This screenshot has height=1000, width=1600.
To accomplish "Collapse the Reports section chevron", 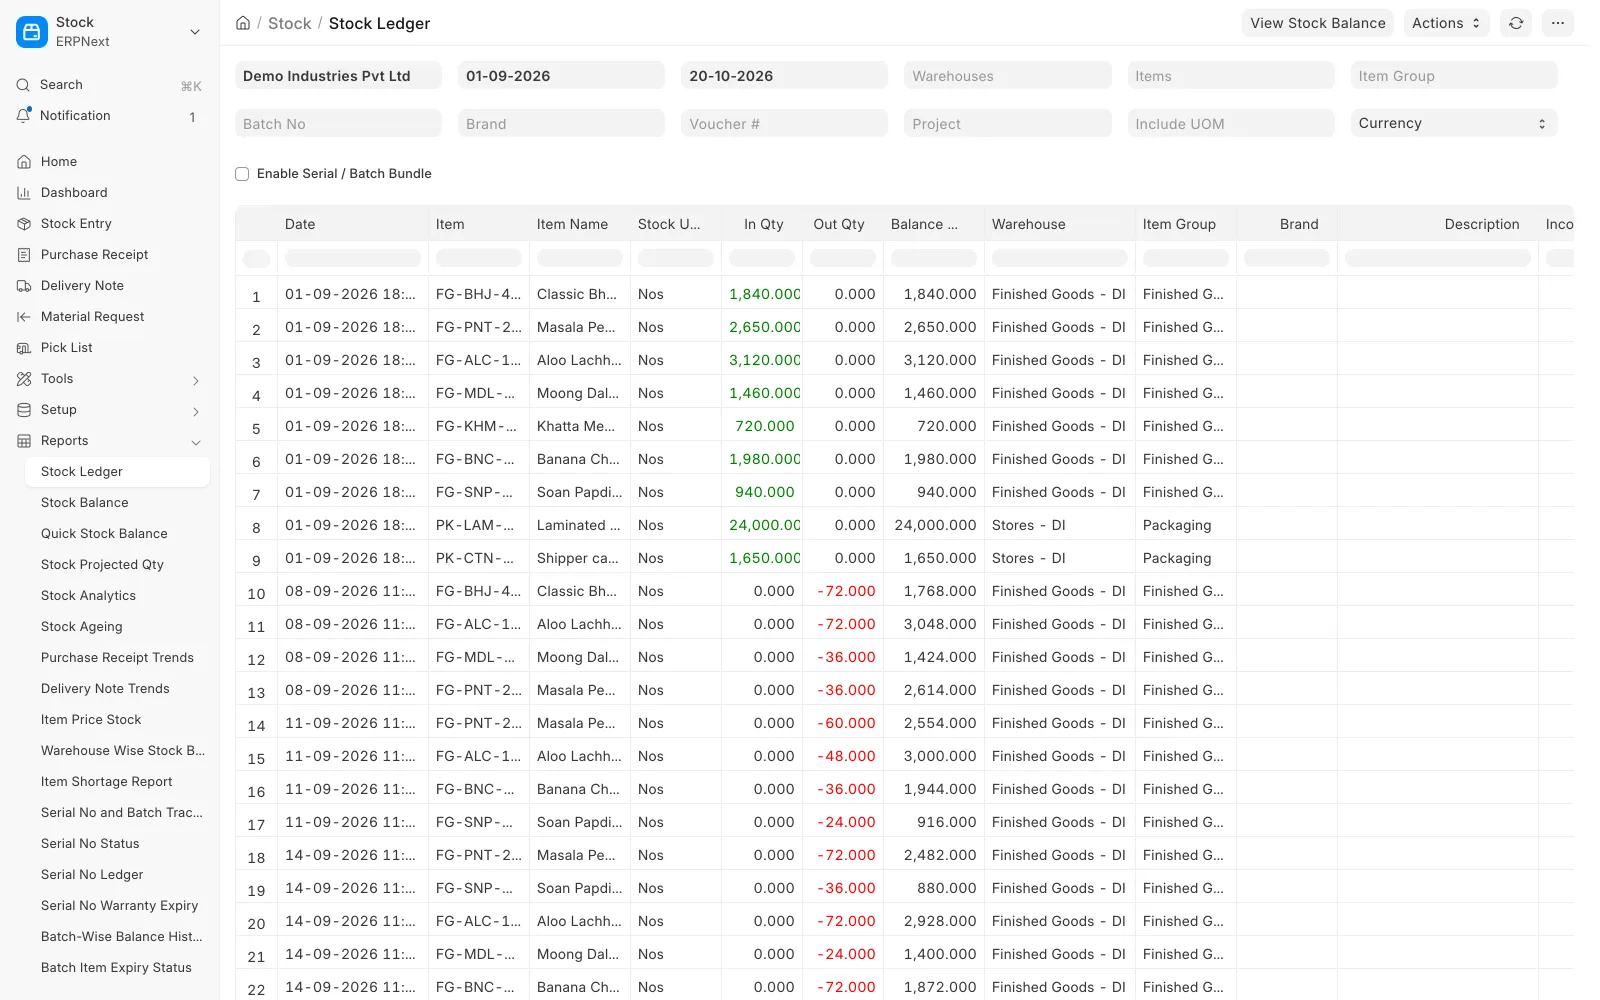I will tap(196, 442).
